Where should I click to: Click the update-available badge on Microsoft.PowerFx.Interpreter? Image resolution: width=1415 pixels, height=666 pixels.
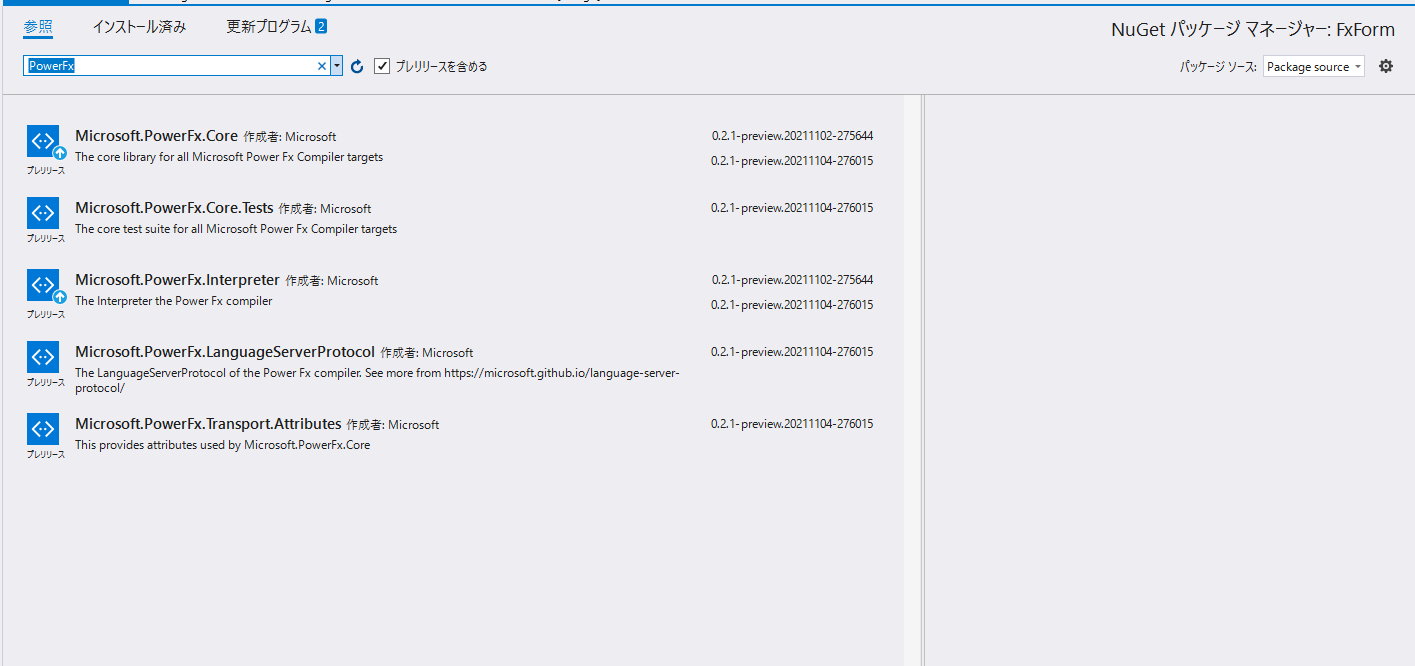(x=60, y=297)
